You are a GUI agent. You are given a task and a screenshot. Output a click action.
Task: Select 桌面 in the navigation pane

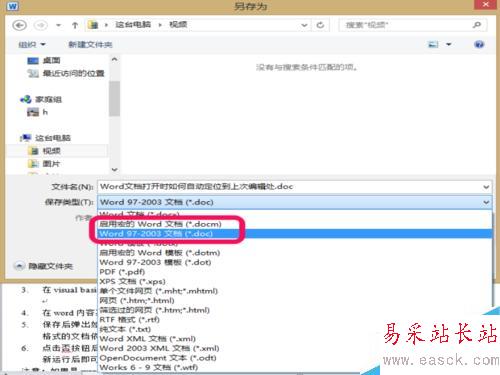point(51,60)
